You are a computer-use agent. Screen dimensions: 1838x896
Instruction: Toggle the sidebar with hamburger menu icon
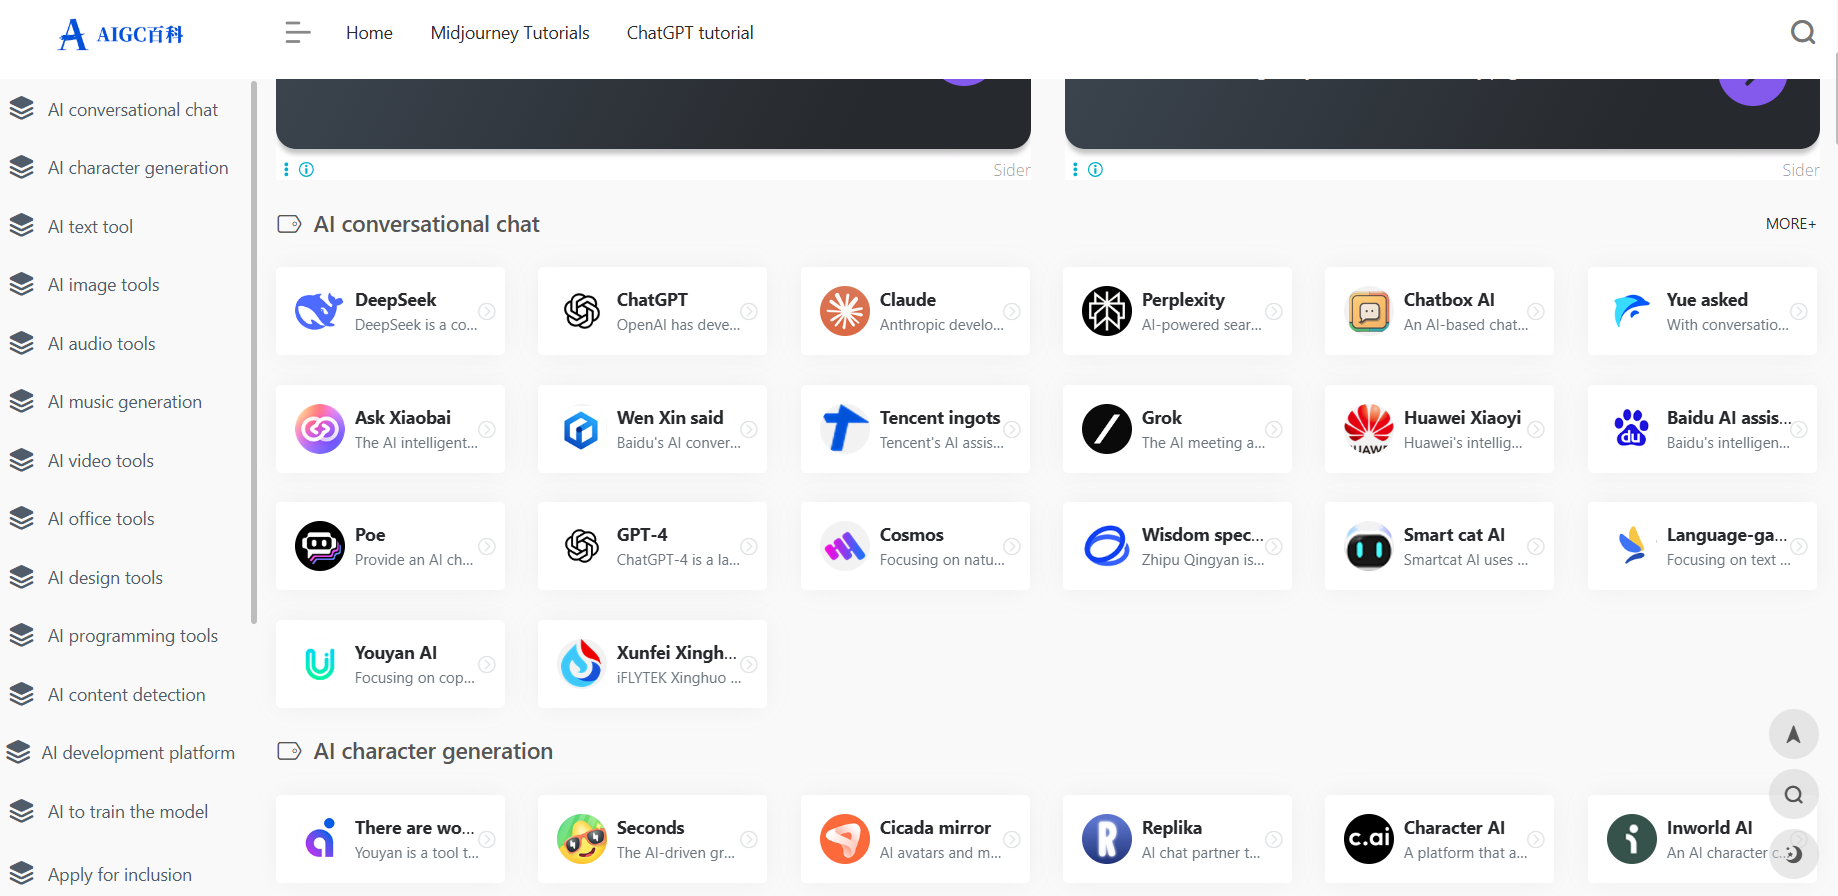tap(297, 33)
